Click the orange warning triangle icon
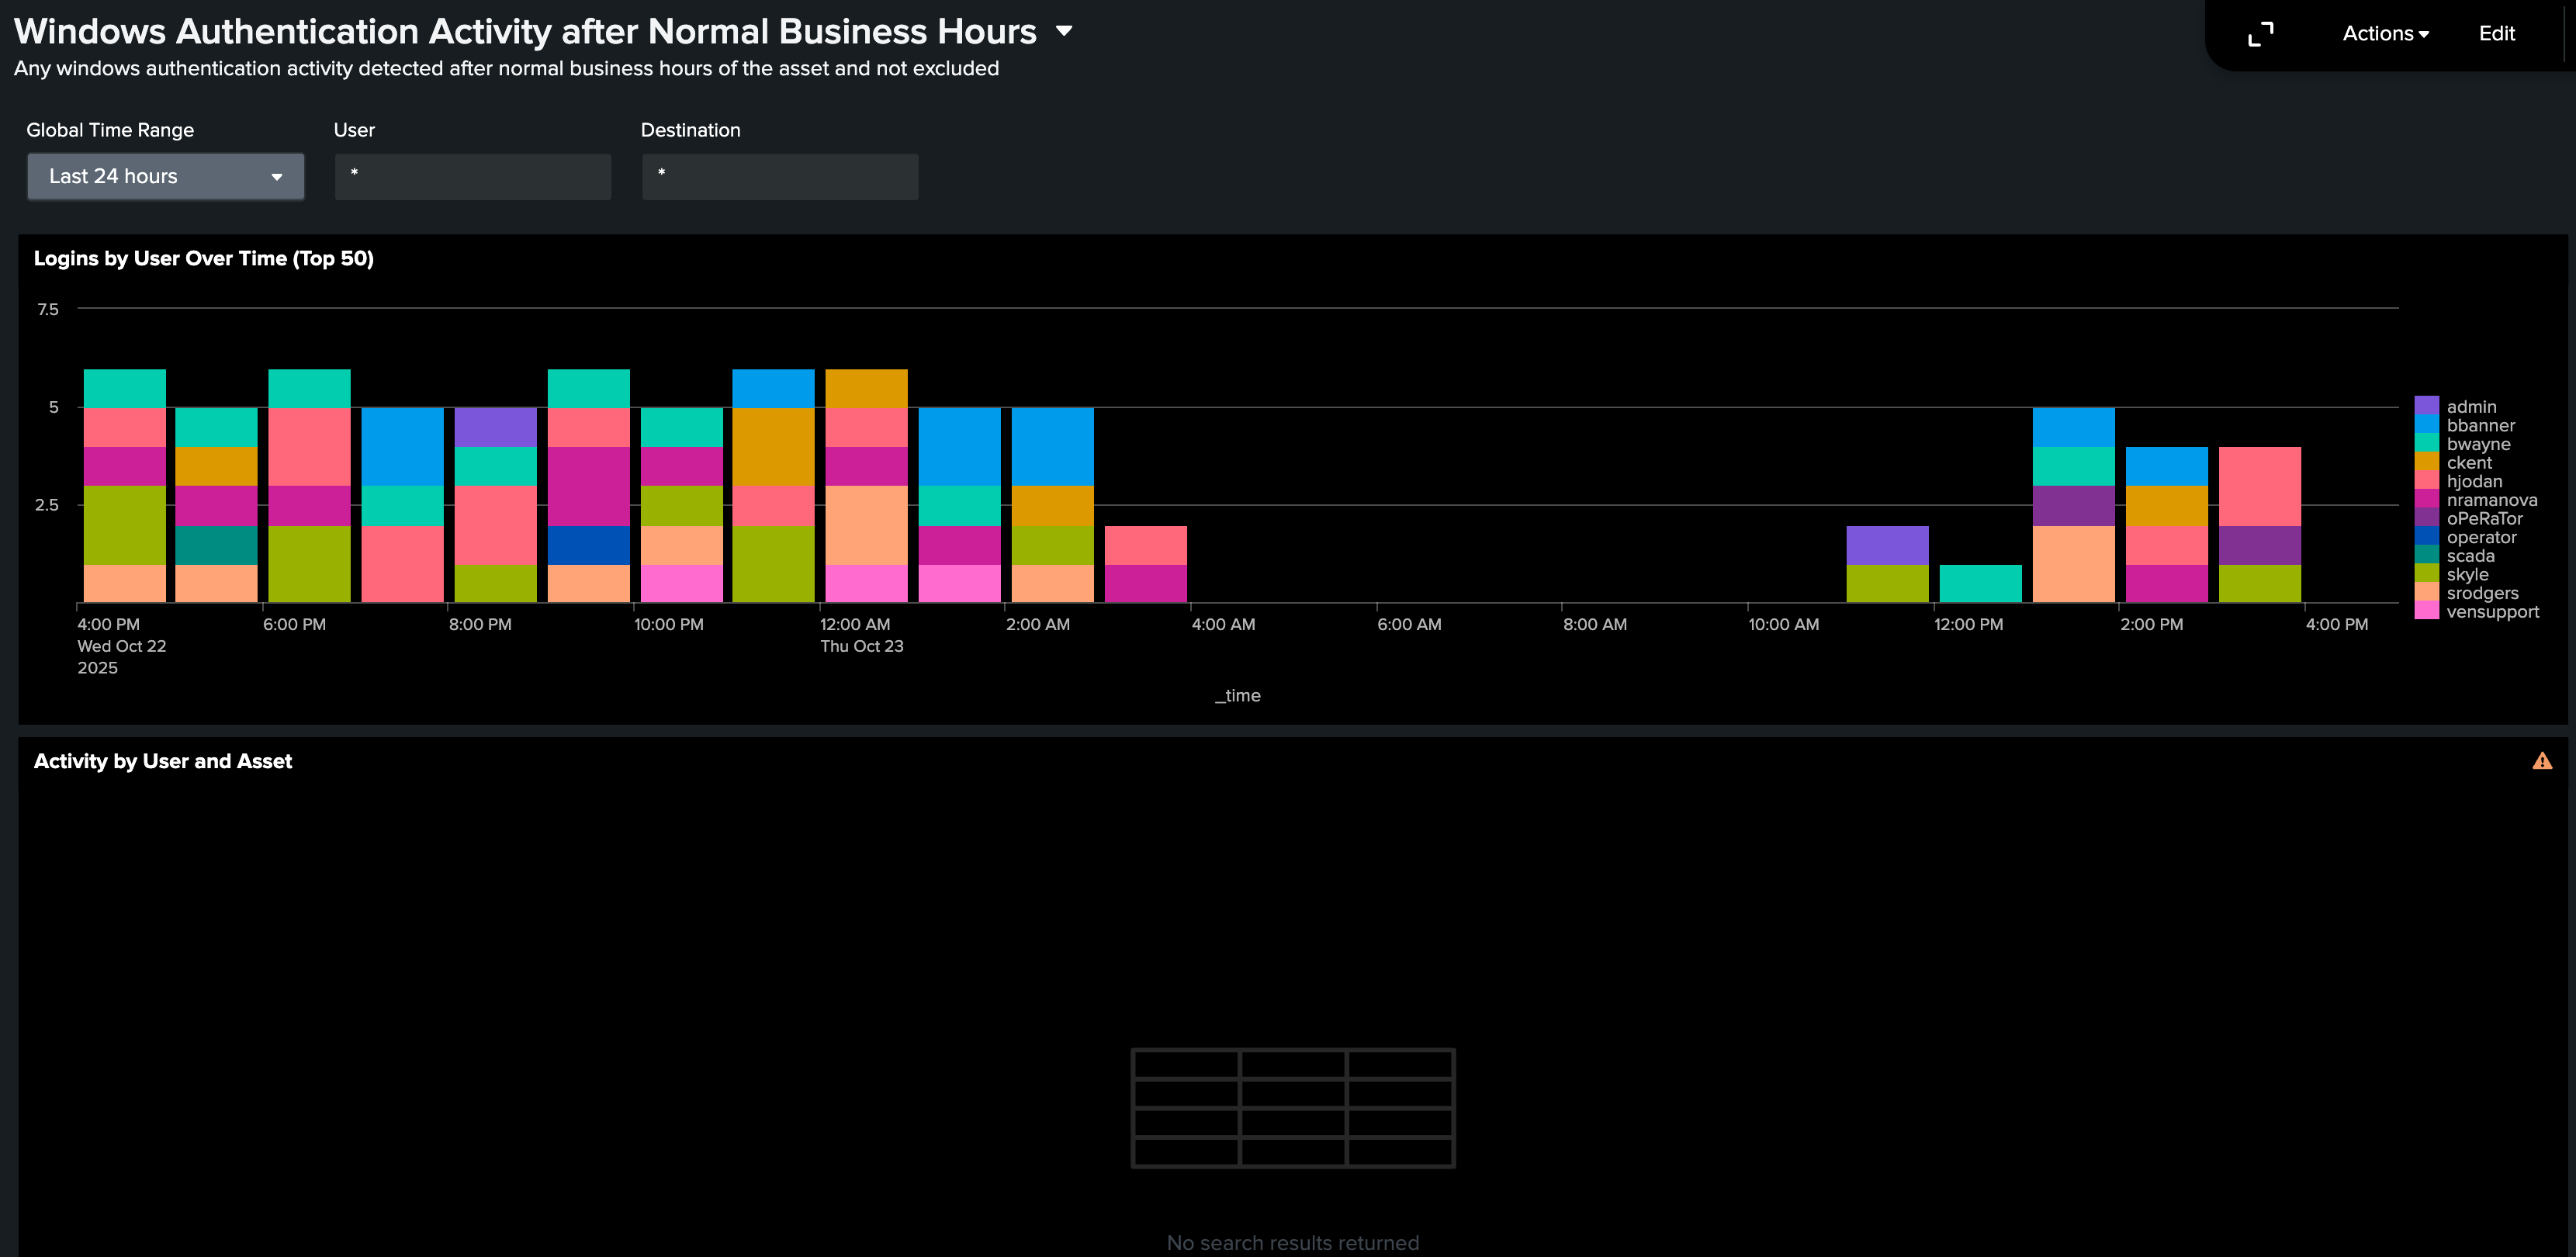This screenshot has width=2576, height=1257. click(2542, 762)
